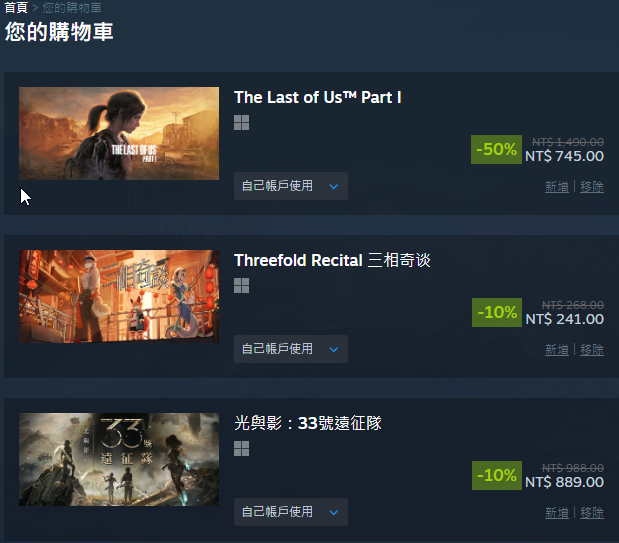Click the -50% discount badge
619x543 pixels.
coord(496,149)
